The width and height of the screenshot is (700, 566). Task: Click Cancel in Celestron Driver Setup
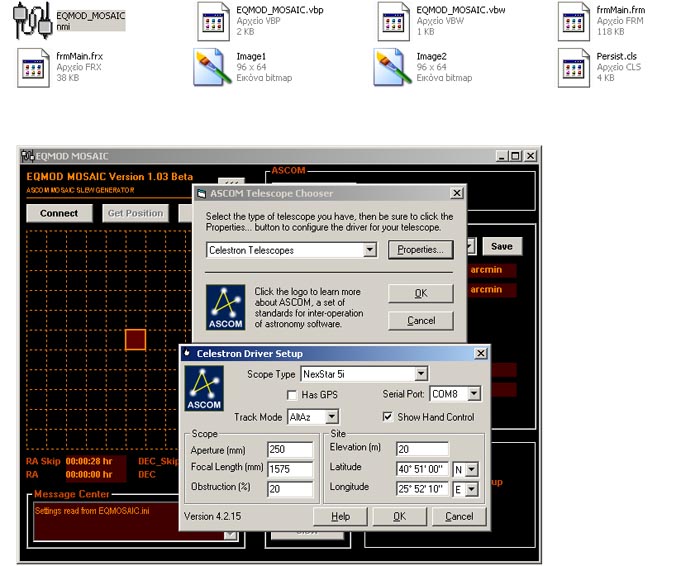459,516
